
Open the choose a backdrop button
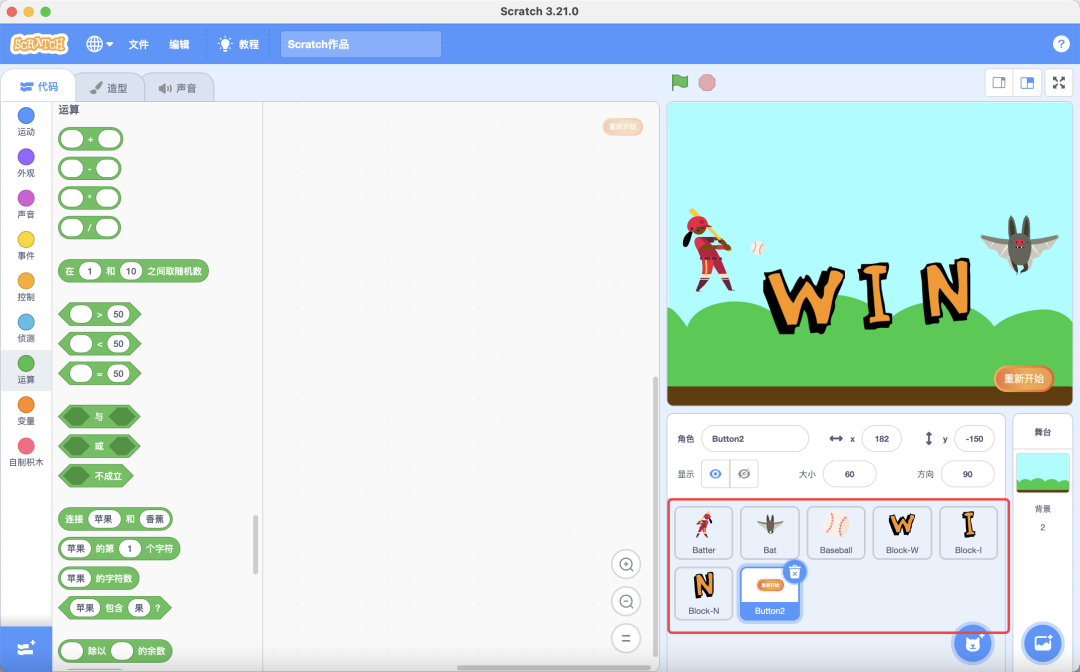(x=1043, y=644)
